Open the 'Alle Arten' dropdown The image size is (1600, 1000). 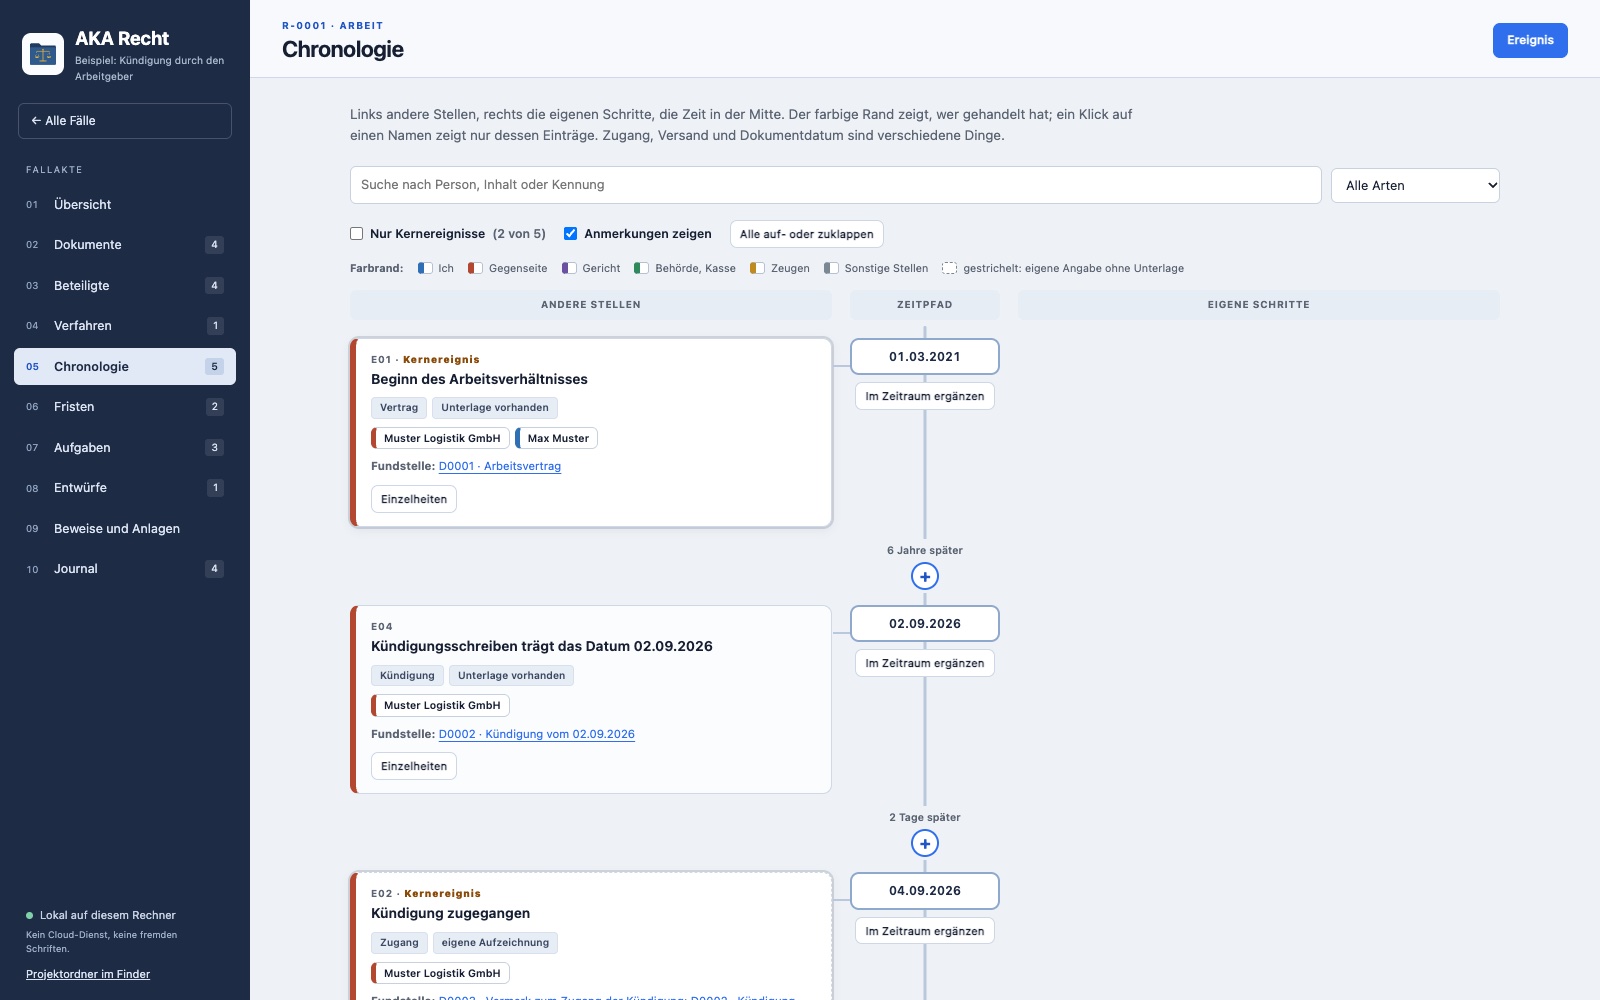1415,185
